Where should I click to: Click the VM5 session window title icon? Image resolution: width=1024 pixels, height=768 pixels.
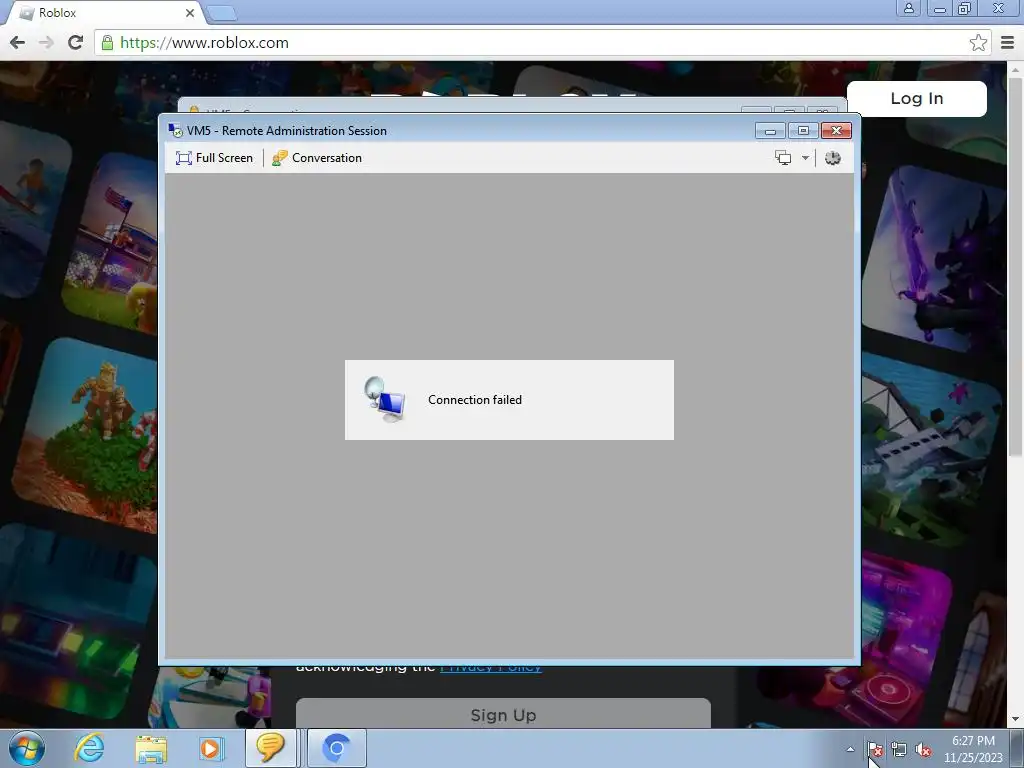pyautogui.click(x=175, y=131)
